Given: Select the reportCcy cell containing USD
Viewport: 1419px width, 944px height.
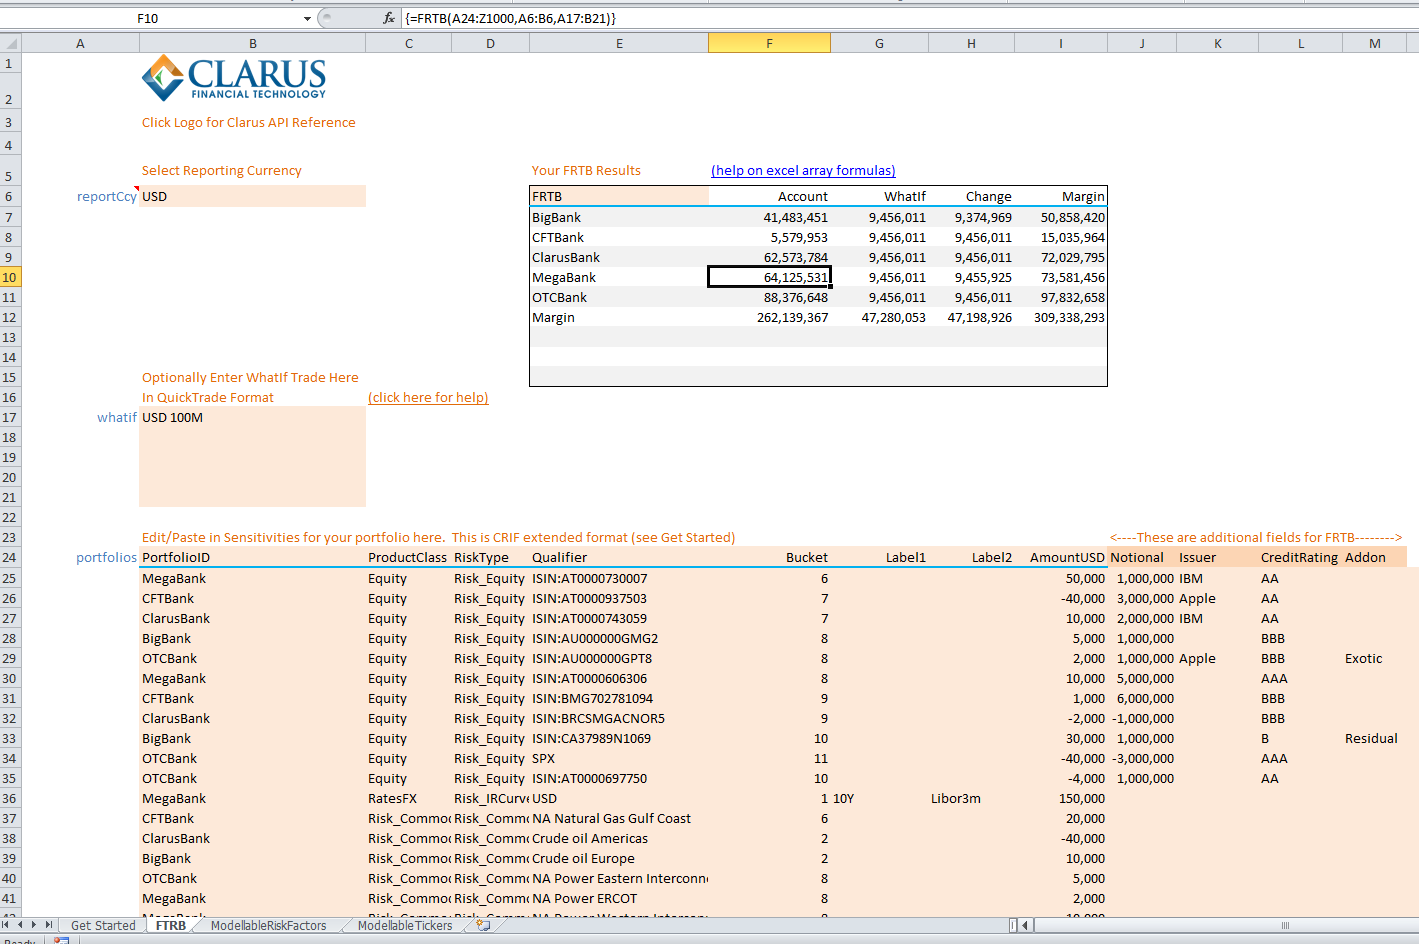Looking at the screenshot, I should (252, 196).
